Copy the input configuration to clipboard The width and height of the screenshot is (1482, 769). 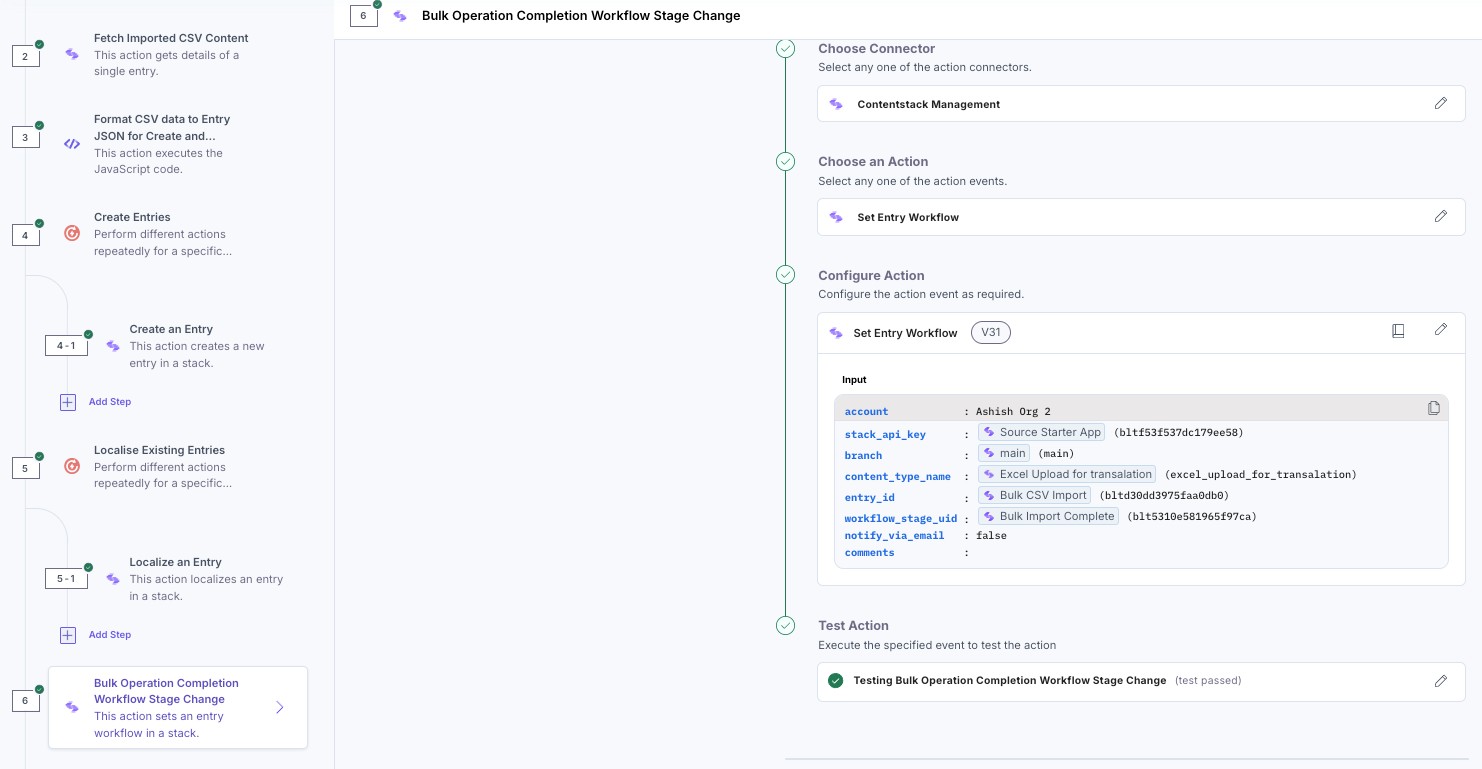1433,408
